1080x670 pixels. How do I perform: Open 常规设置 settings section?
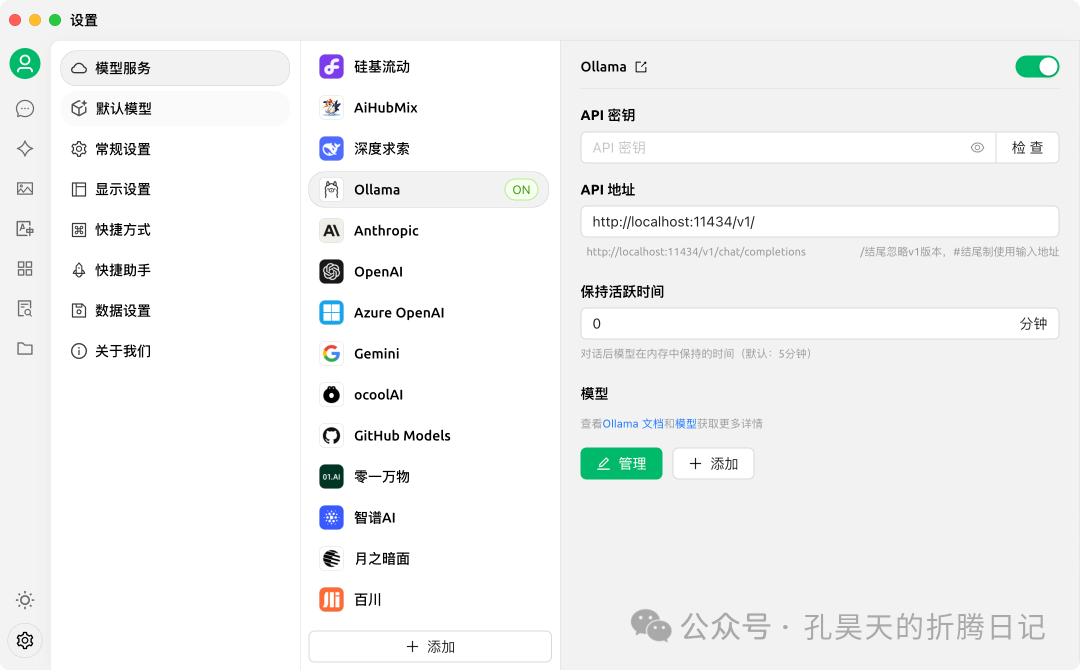coord(175,149)
